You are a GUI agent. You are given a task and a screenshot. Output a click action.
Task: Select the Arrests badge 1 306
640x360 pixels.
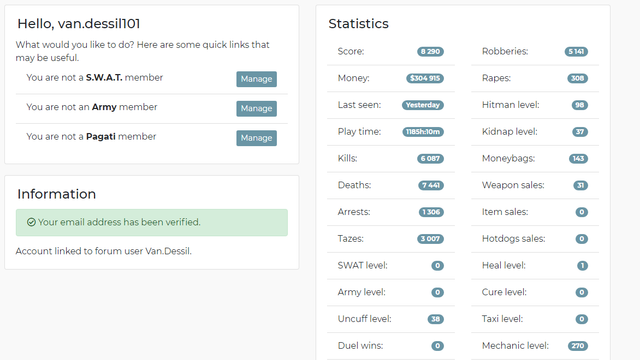click(x=431, y=212)
